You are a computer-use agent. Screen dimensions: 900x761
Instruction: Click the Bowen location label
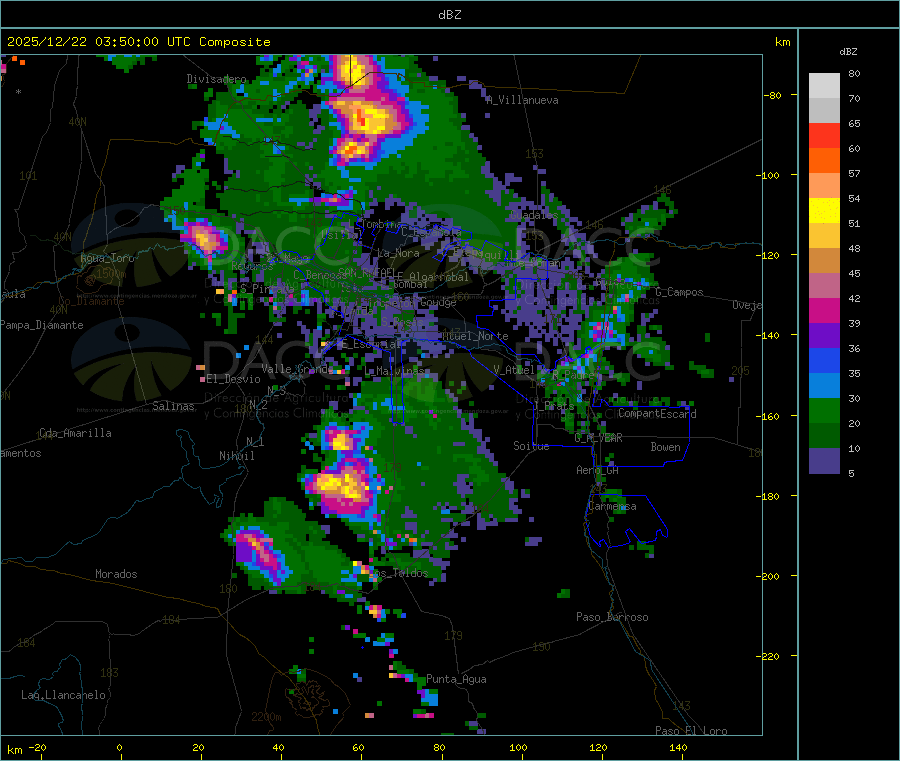tap(665, 447)
